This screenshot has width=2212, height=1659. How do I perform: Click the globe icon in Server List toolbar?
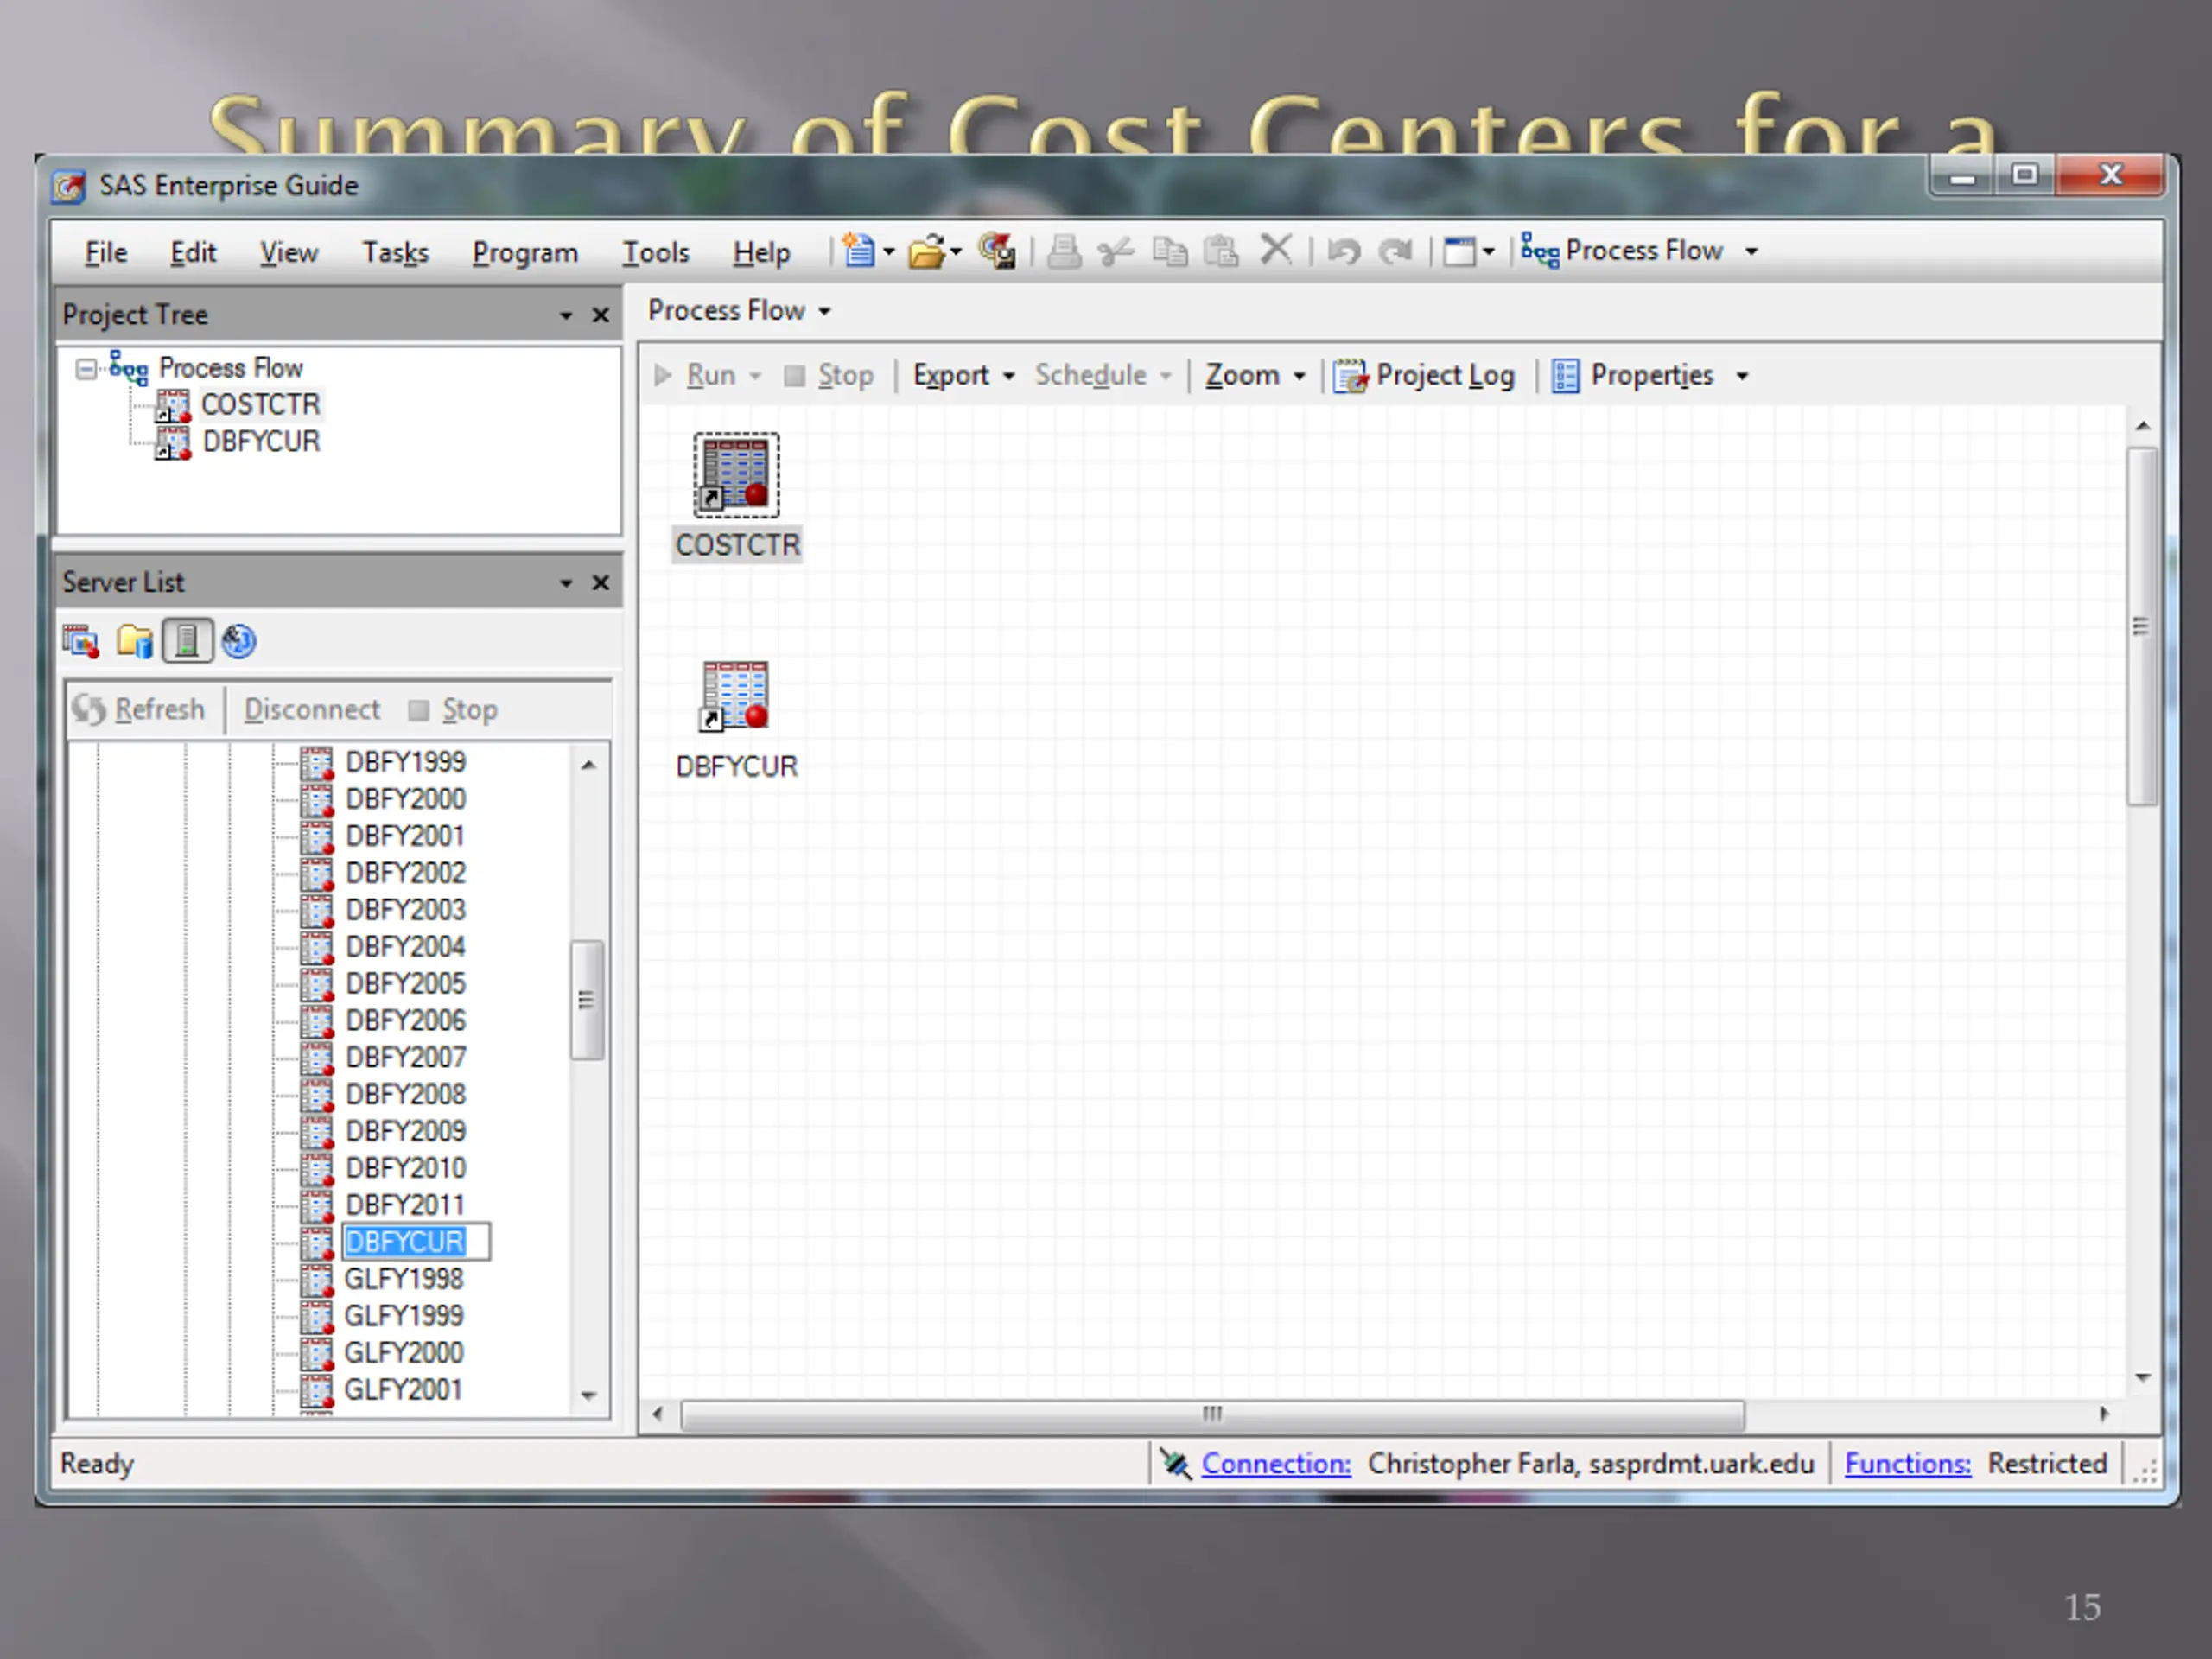click(x=239, y=641)
